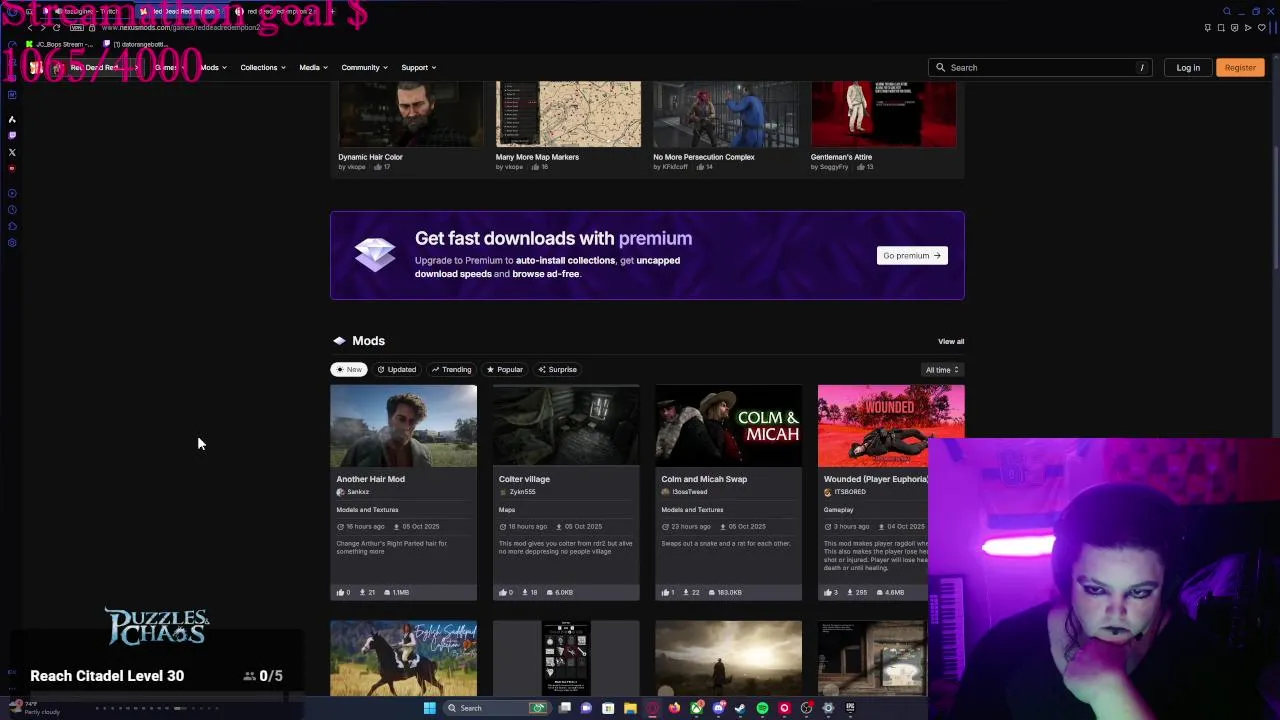
Task: Click the browser reload button
Action: [x=56, y=27]
